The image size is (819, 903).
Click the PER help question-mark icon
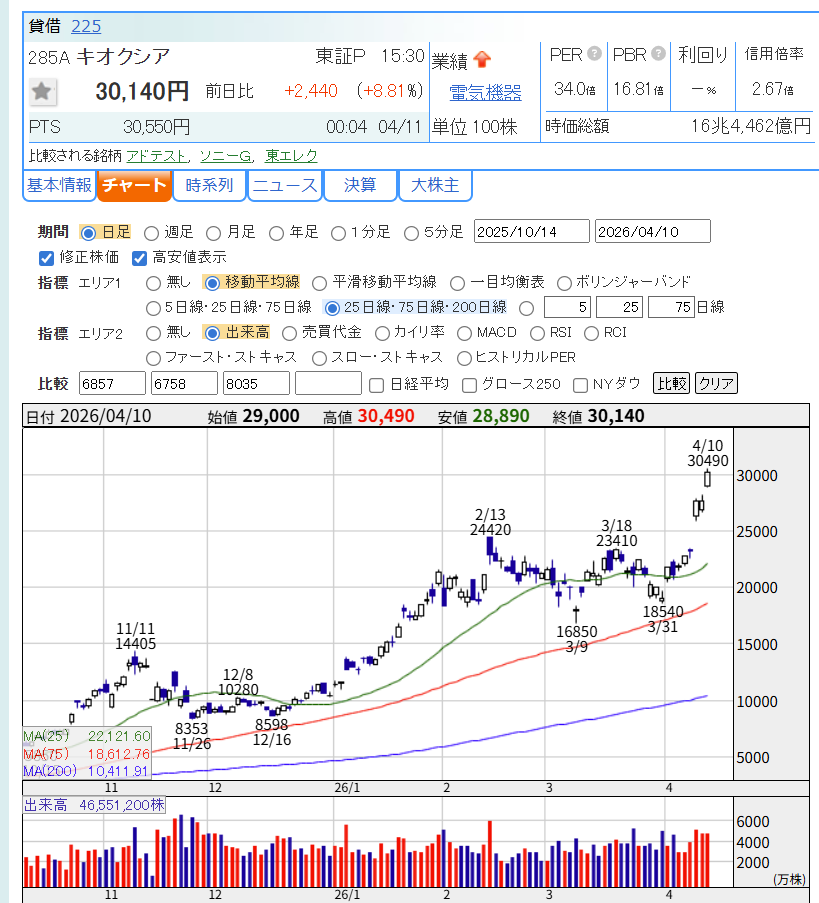coord(594,54)
